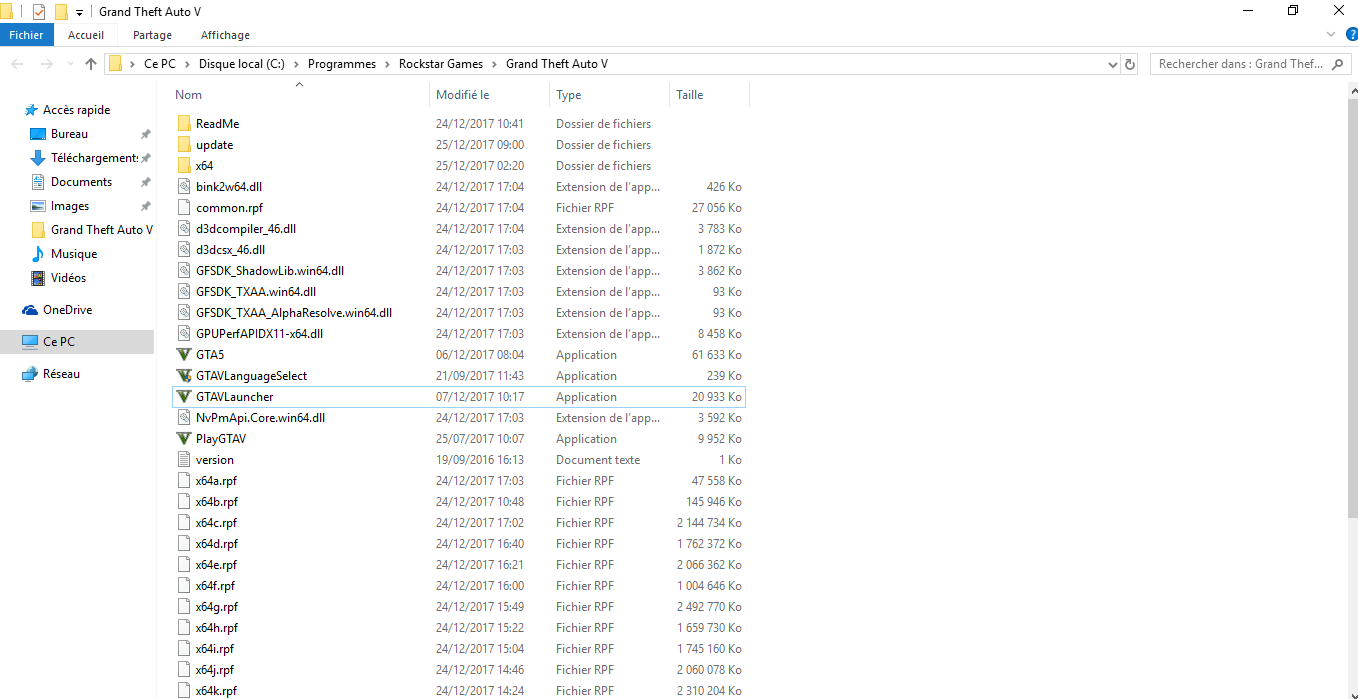1358x699 pixels.
Task: Expand the Disque local (C:) breadcrumb chevron
Action: 296,64
